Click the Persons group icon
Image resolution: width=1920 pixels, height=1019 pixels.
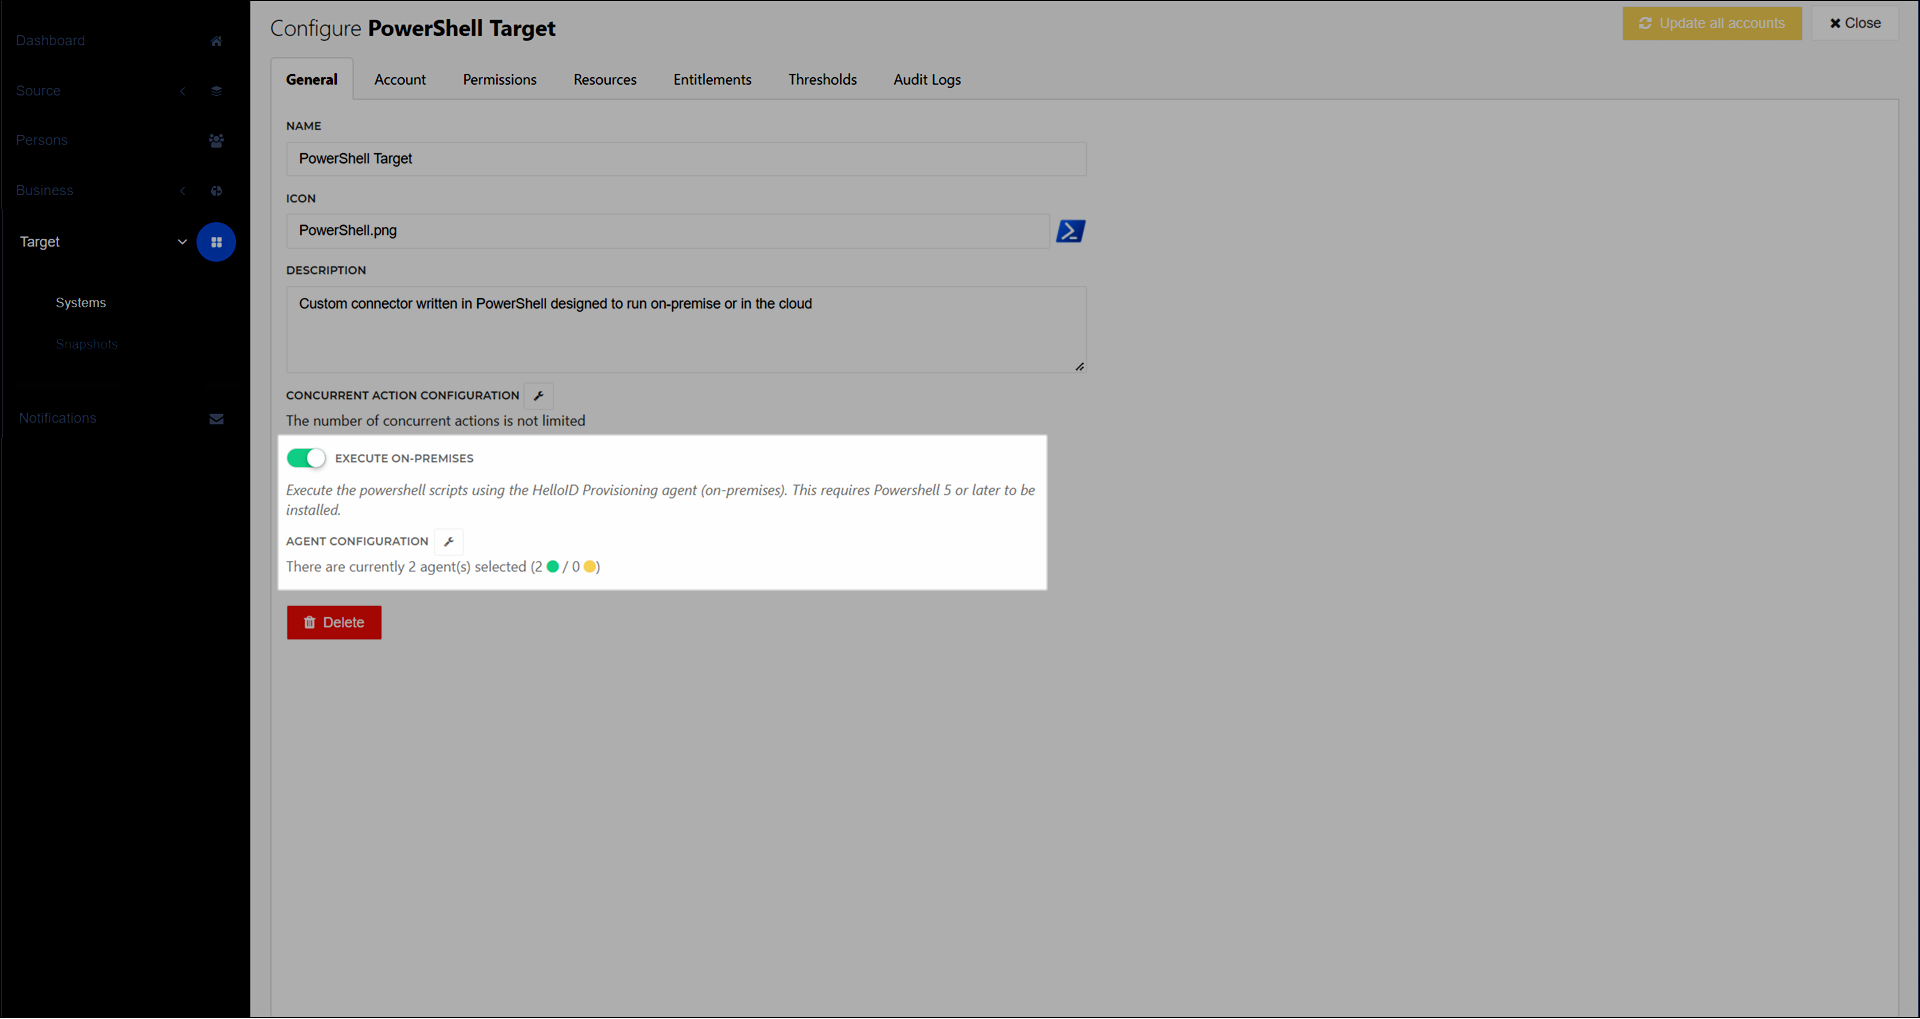coord(216,141)
